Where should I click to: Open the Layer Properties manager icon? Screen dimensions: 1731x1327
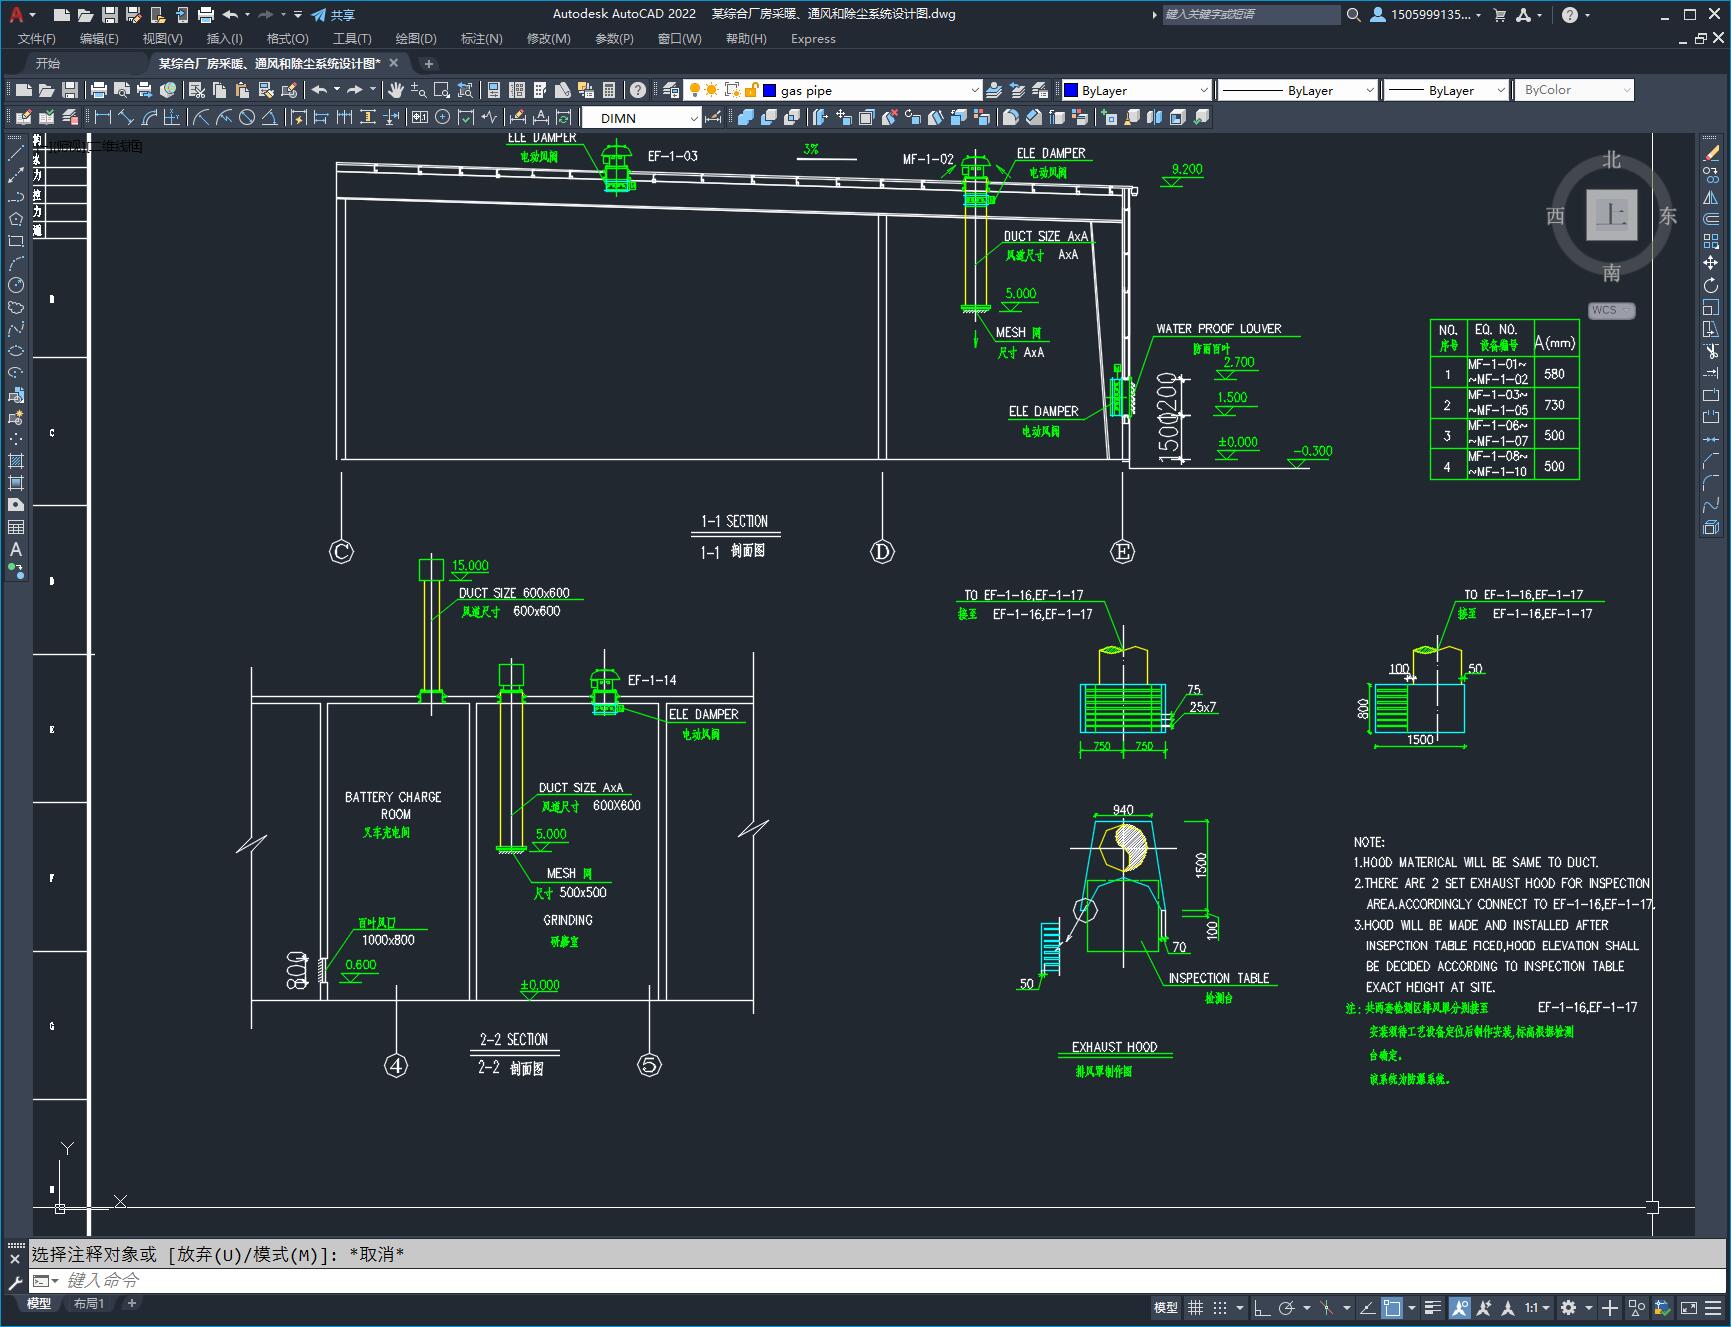(671, 90)
